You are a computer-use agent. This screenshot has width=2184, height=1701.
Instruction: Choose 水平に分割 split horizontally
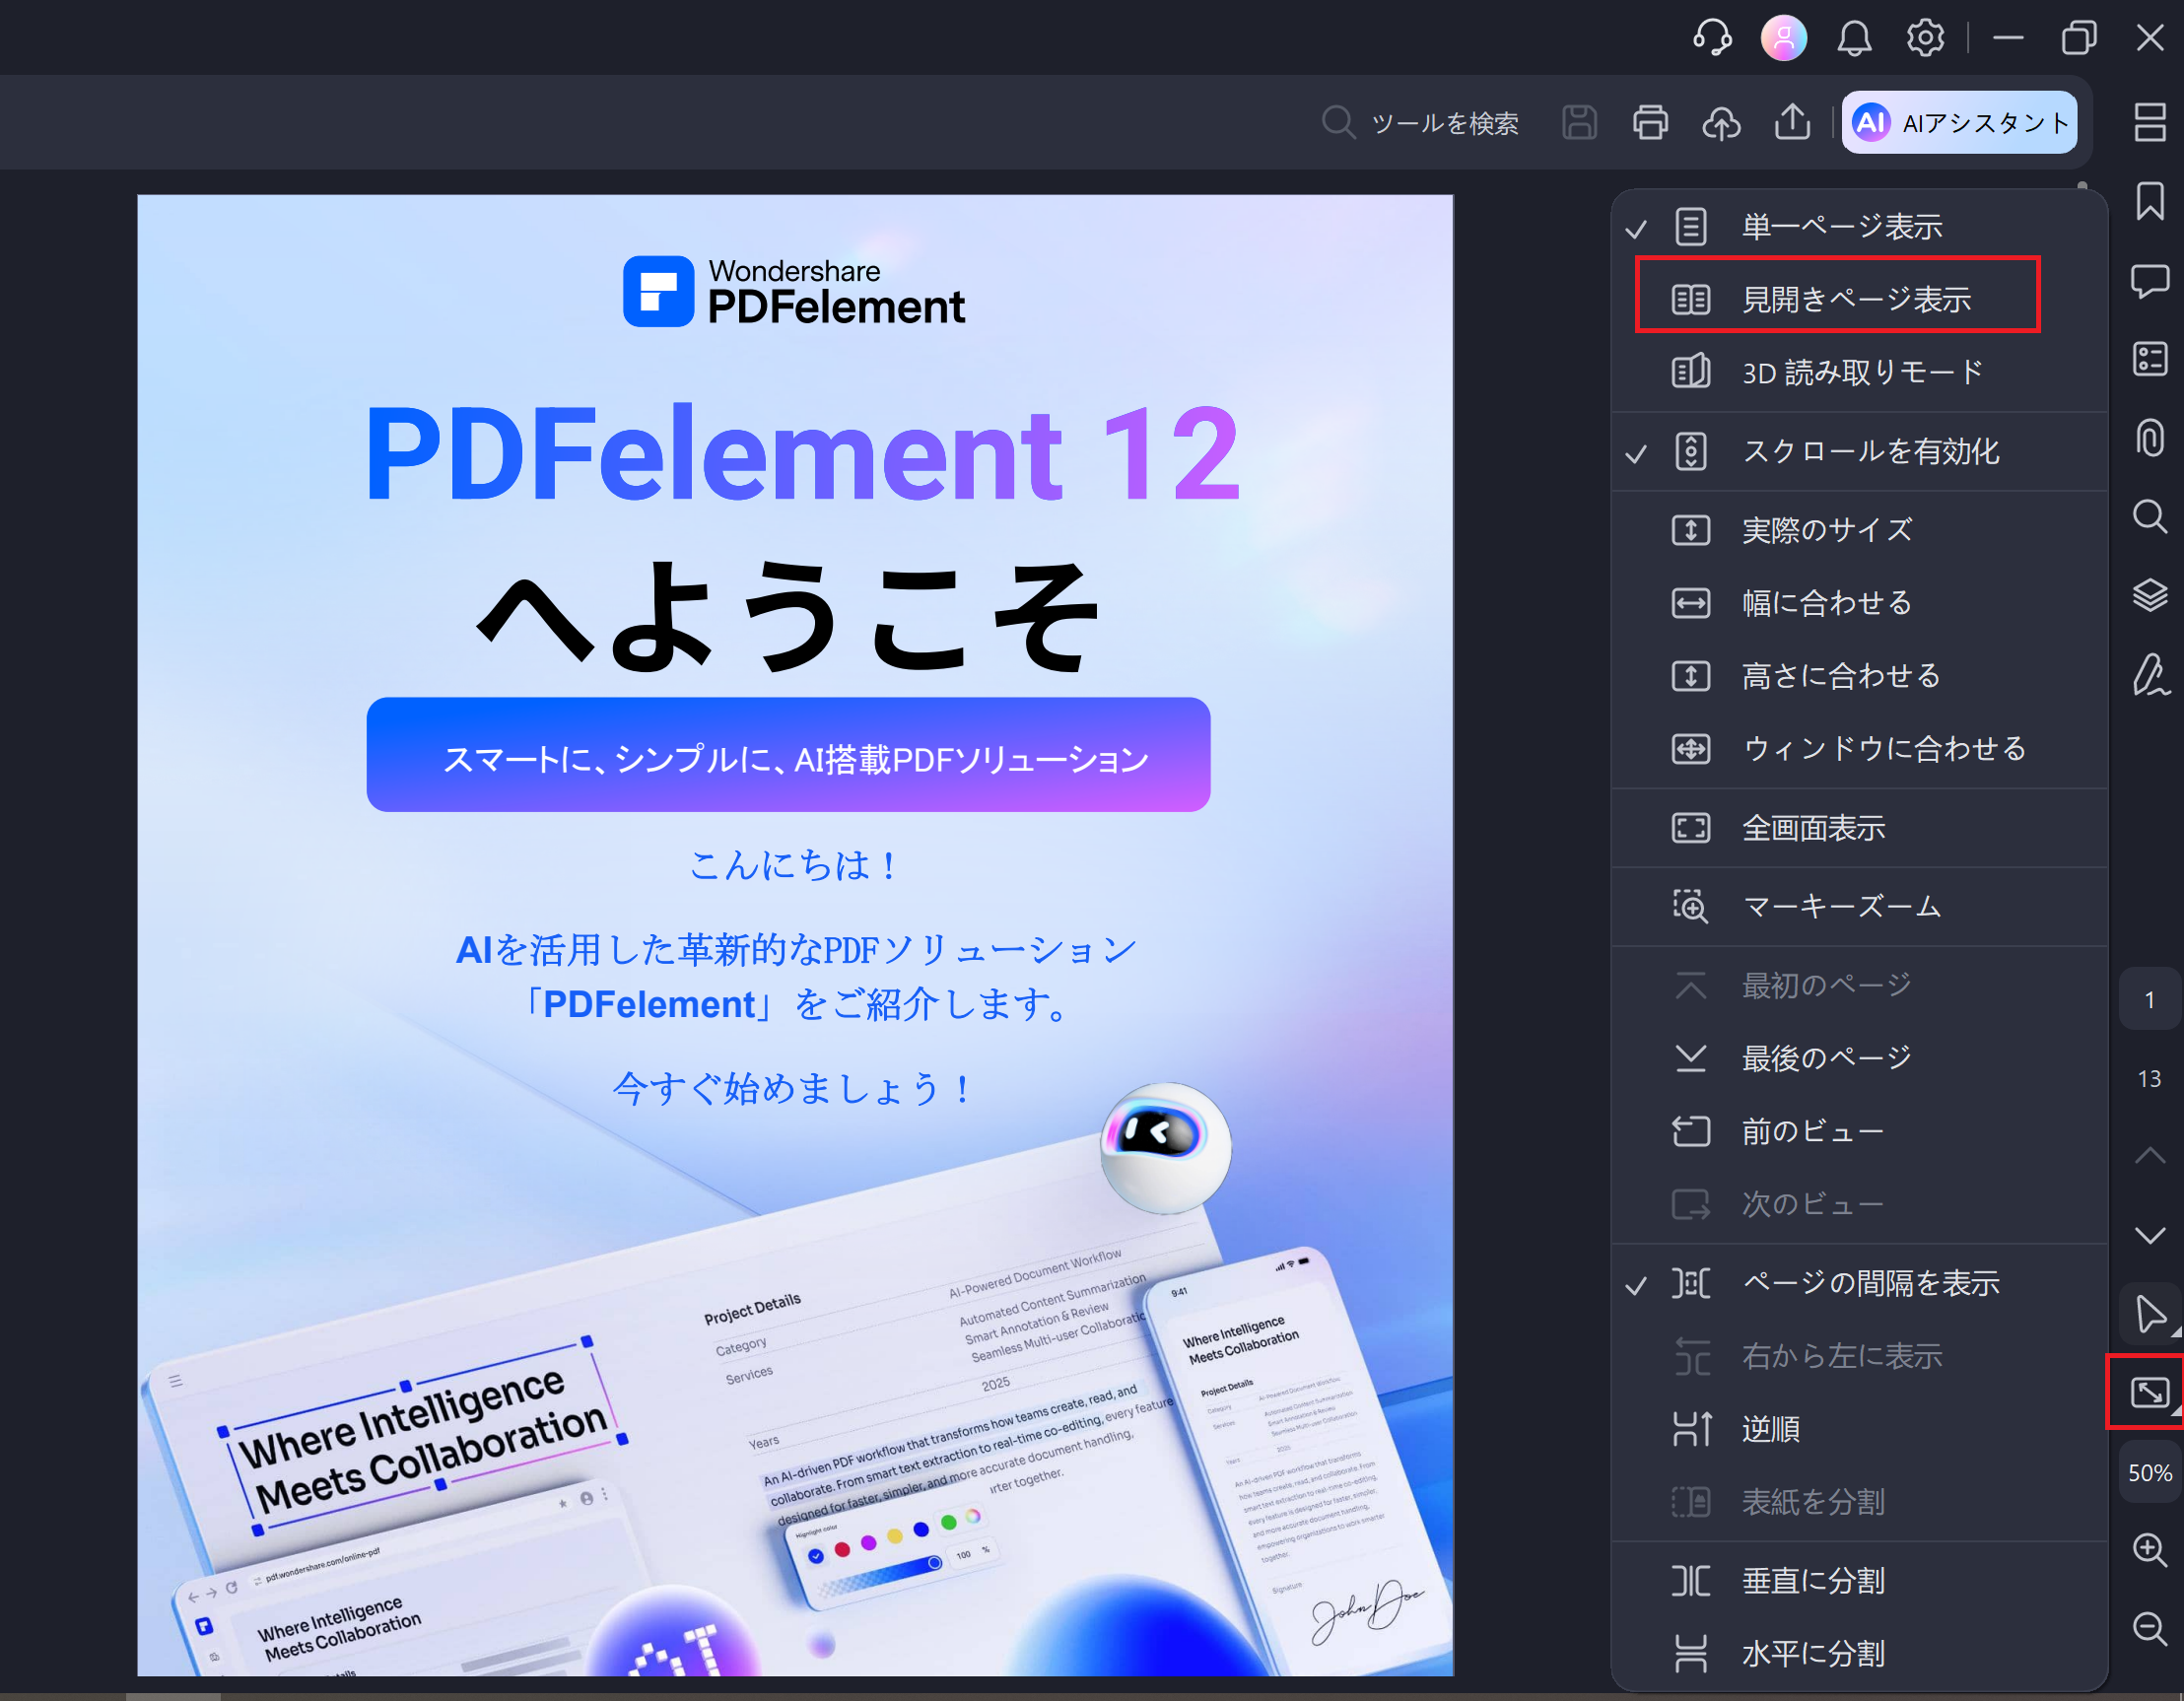1859,1654
